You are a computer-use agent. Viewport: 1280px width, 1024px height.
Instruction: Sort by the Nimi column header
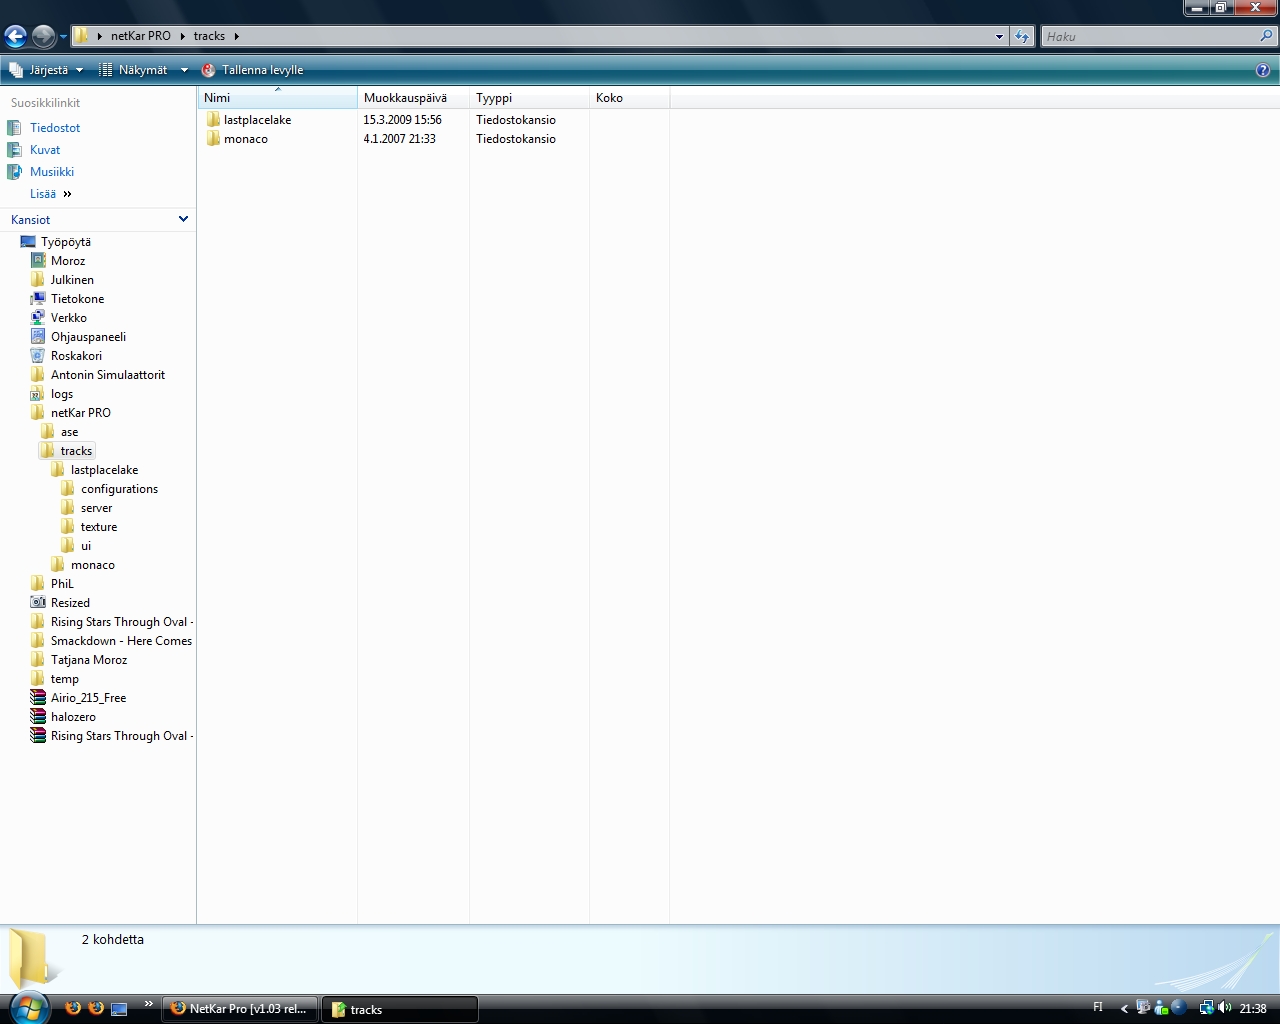click(x=277, y=98)
